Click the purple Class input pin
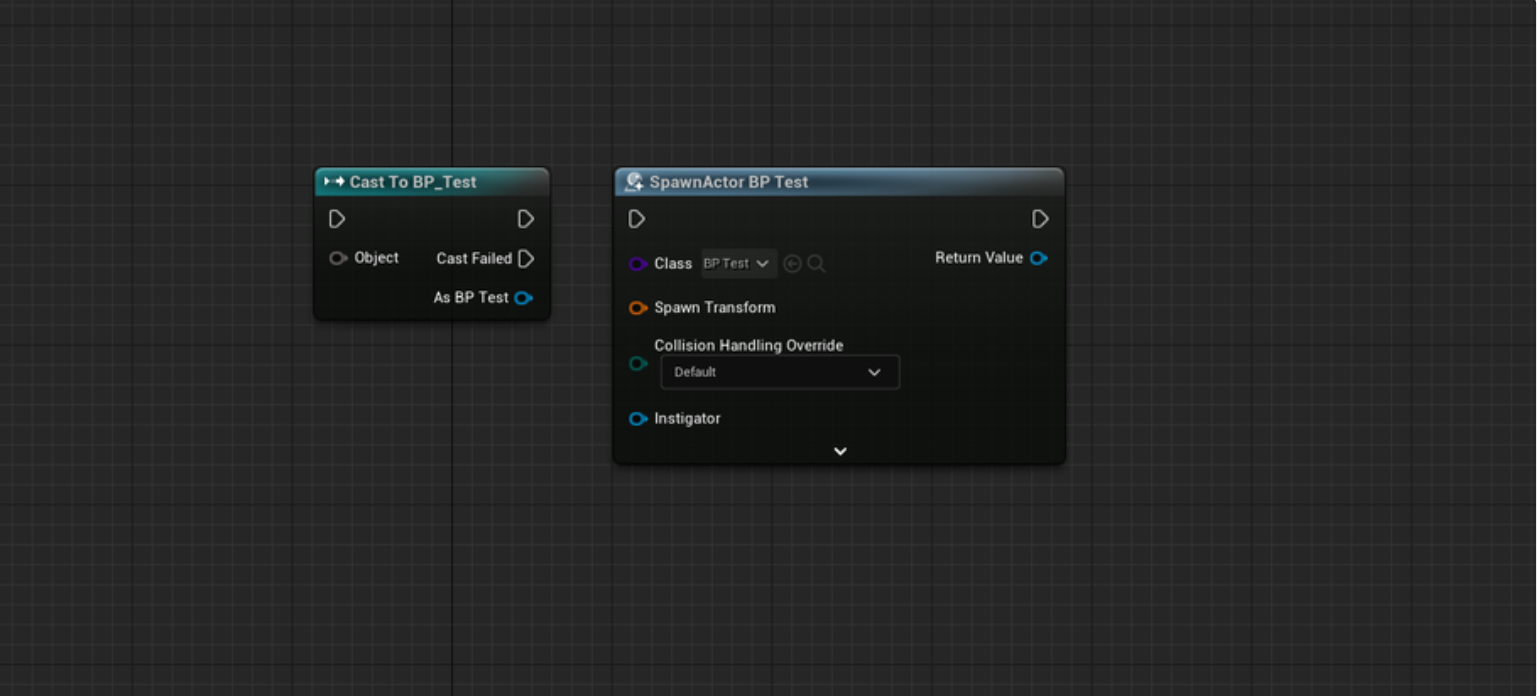1537x696 pixels. tap(637, 264)
